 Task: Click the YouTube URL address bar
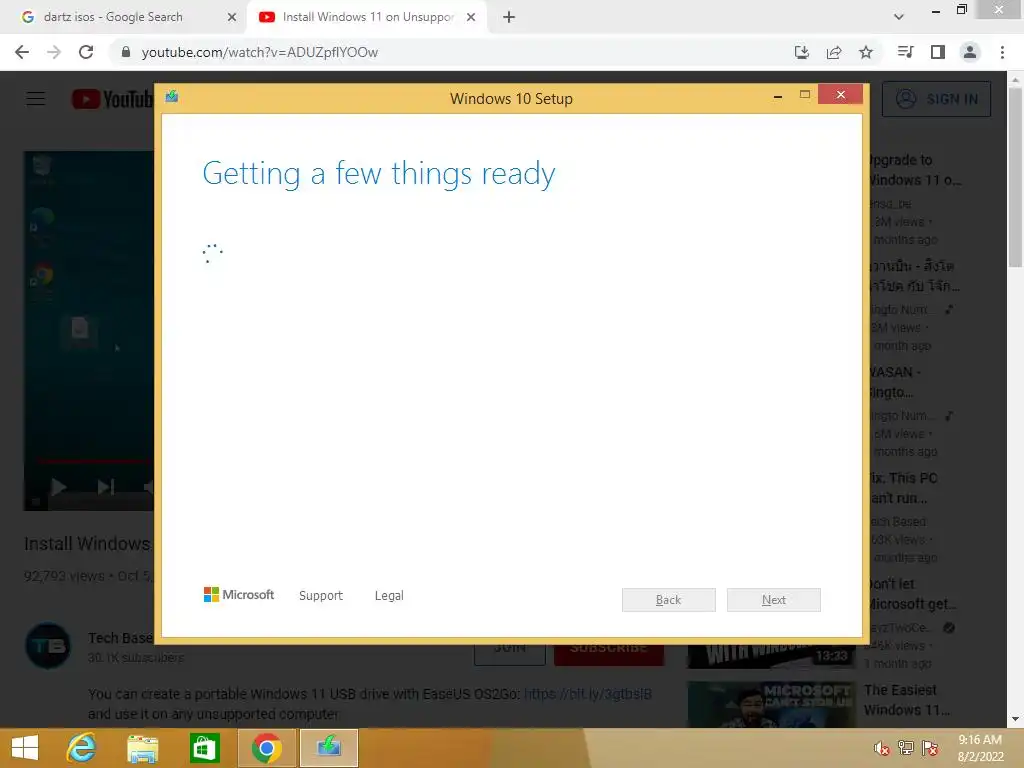(x=451, y=52)
